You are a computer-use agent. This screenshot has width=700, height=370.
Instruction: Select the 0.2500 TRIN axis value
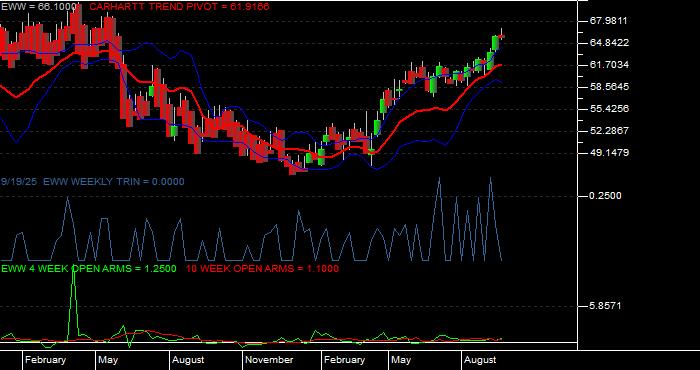pos(605,196)
